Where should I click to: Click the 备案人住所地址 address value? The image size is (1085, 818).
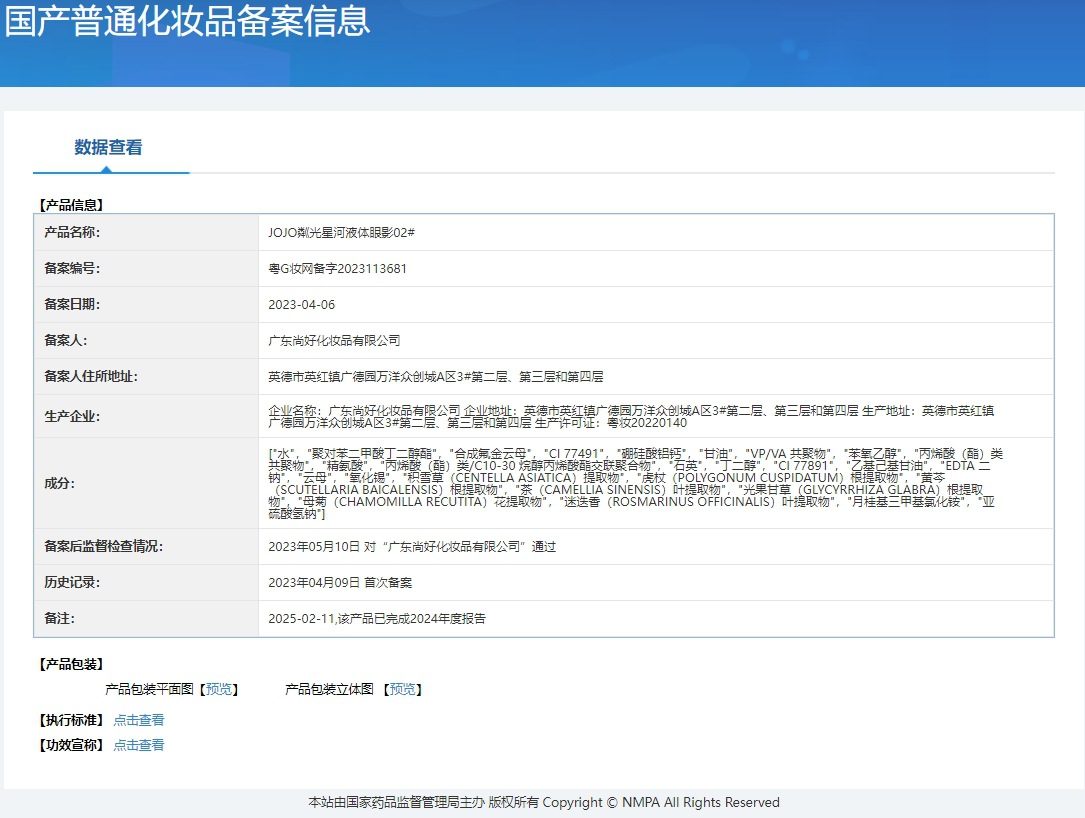coord(435,377)
